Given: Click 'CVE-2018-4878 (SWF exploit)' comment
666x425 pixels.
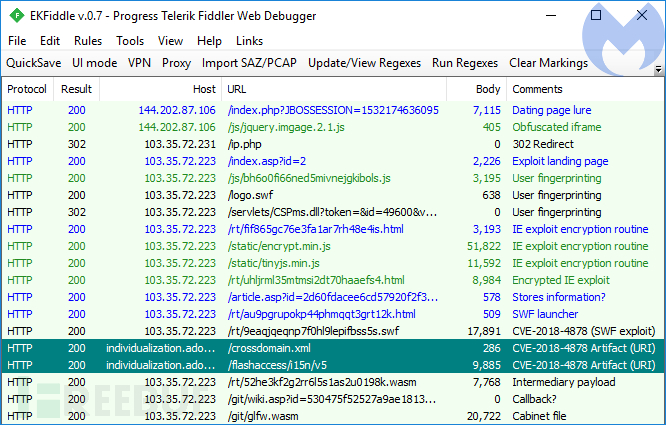Looking at the screenshot, I should (584, 331).
